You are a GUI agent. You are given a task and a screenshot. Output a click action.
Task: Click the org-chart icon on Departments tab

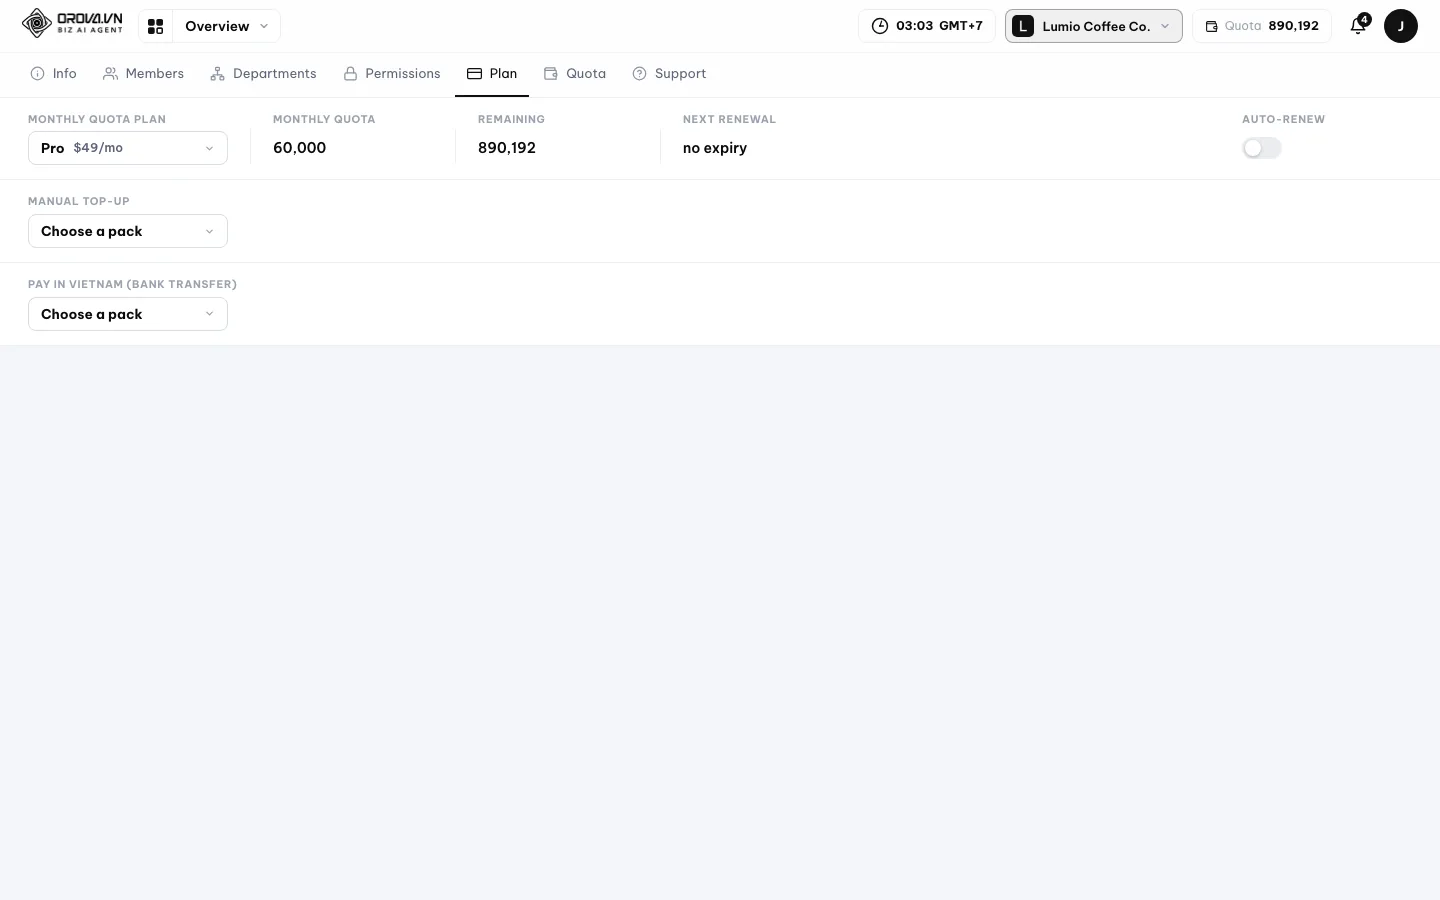click(x=217, y=74)
